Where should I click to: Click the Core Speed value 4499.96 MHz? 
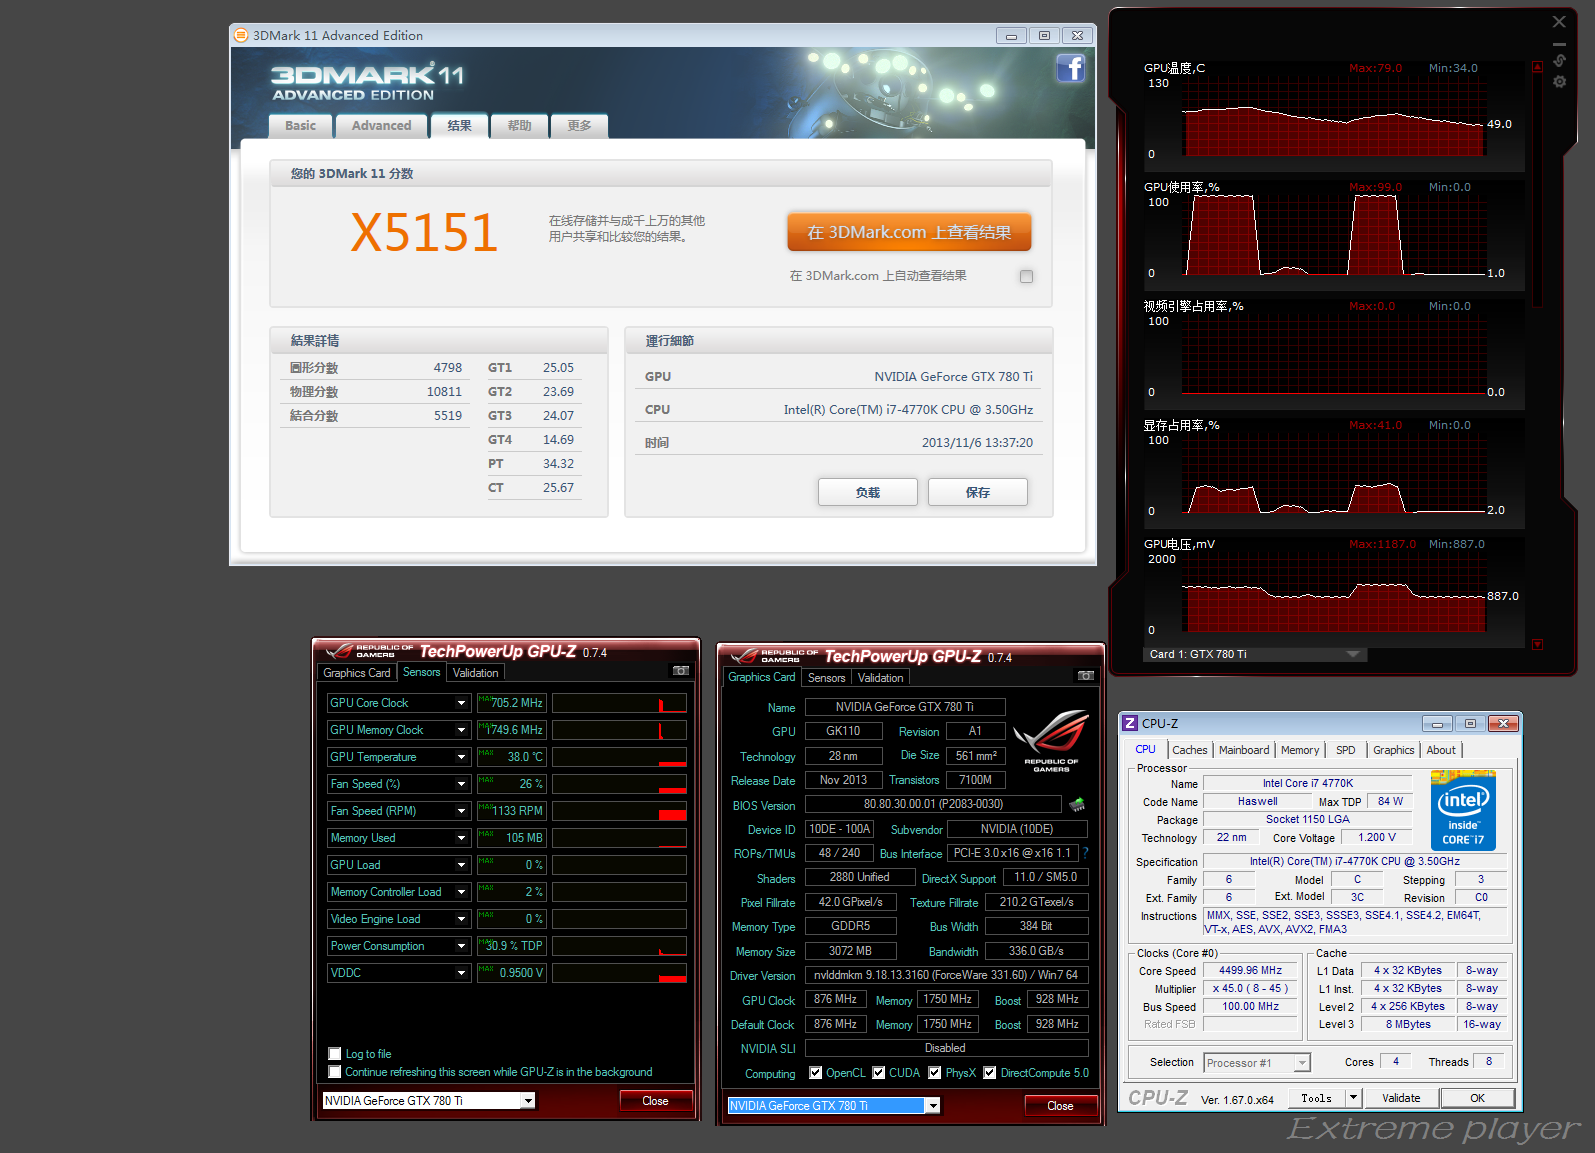point(1250,970)
